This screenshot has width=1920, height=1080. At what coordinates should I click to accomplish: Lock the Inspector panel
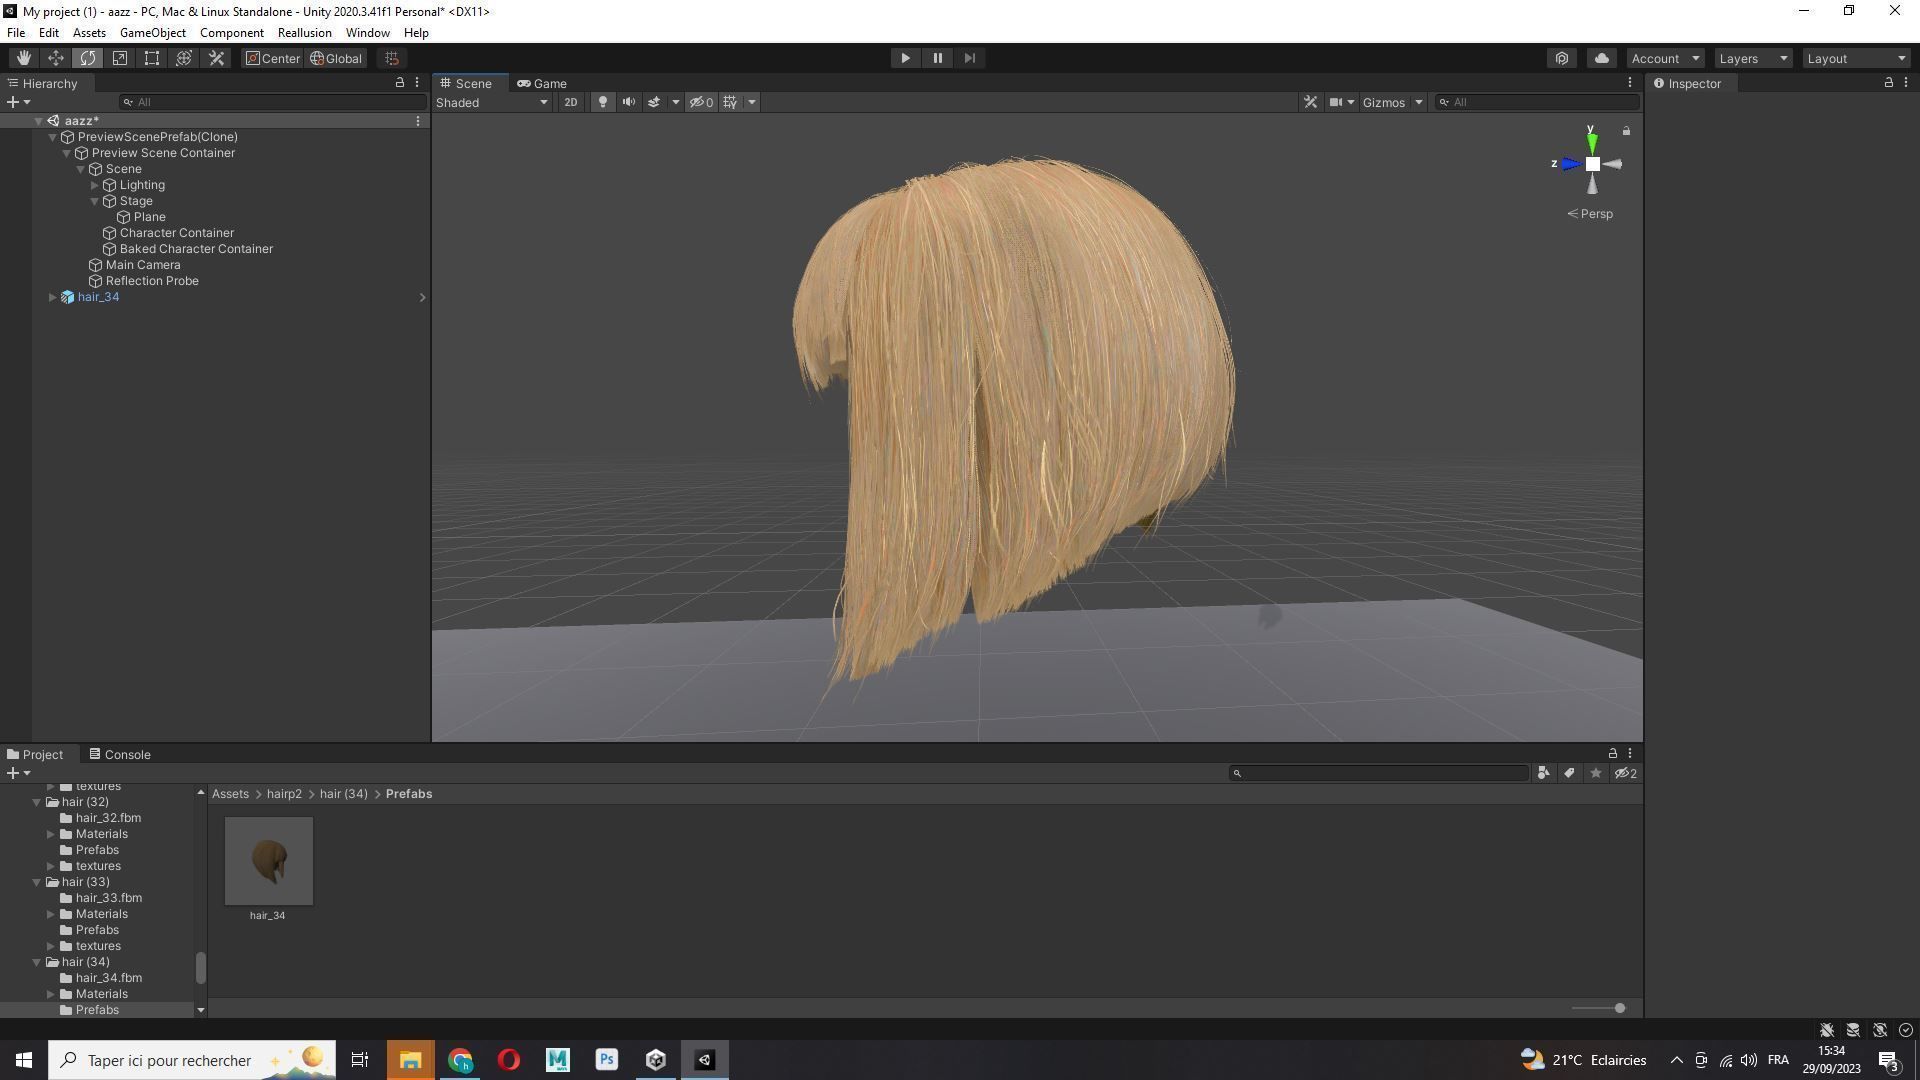[x=1888, y=83]
